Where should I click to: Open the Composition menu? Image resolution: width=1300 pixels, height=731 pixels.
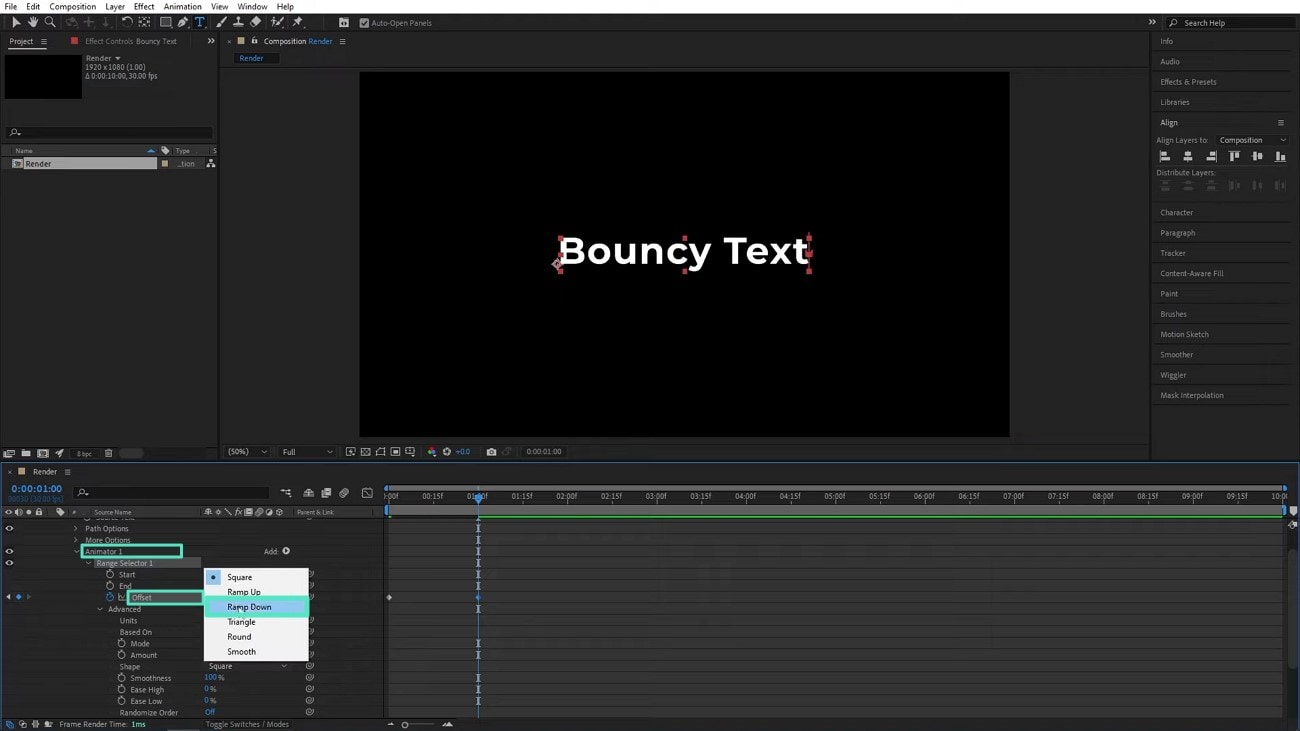click(73, 7)
